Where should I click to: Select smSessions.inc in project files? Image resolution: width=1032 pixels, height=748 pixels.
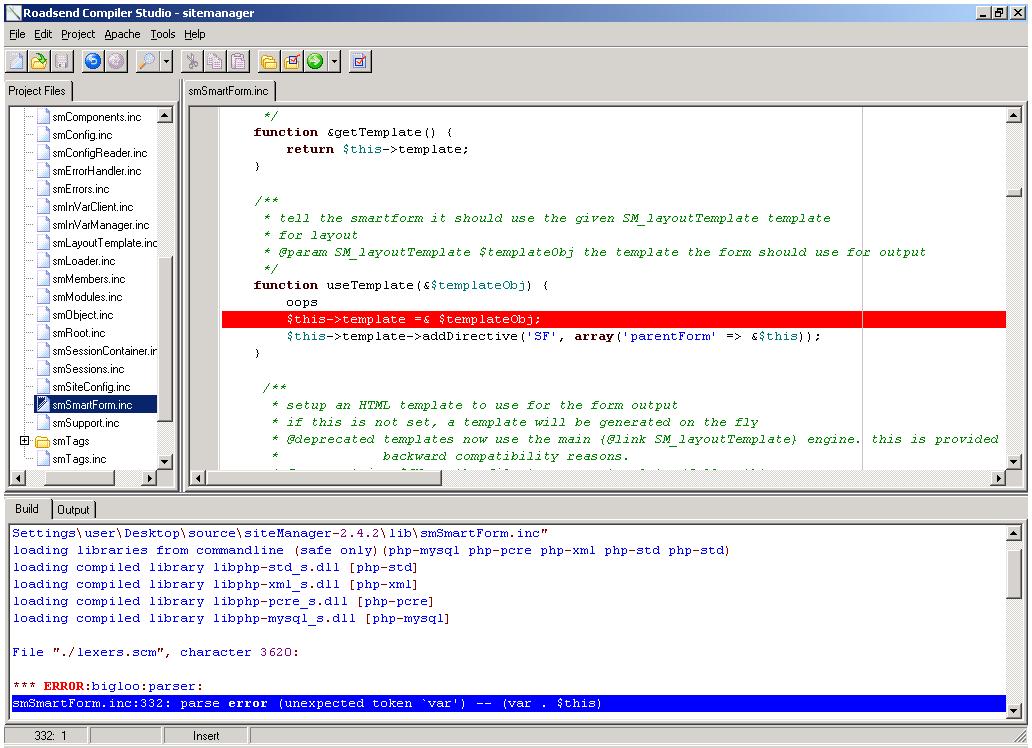tap(88, 369)
